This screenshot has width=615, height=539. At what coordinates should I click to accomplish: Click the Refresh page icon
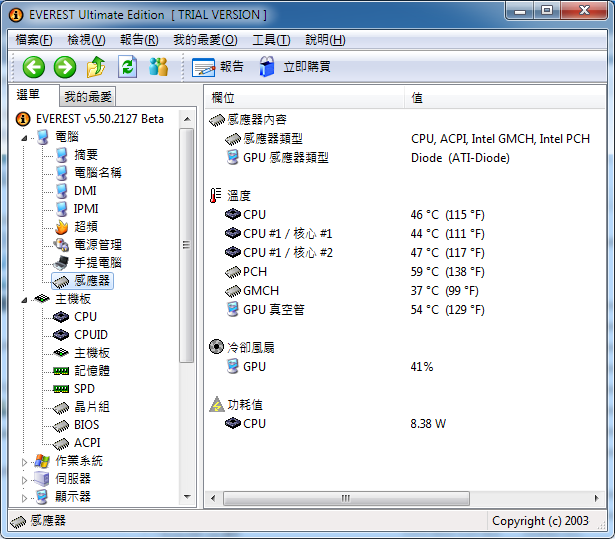[127, 67]
